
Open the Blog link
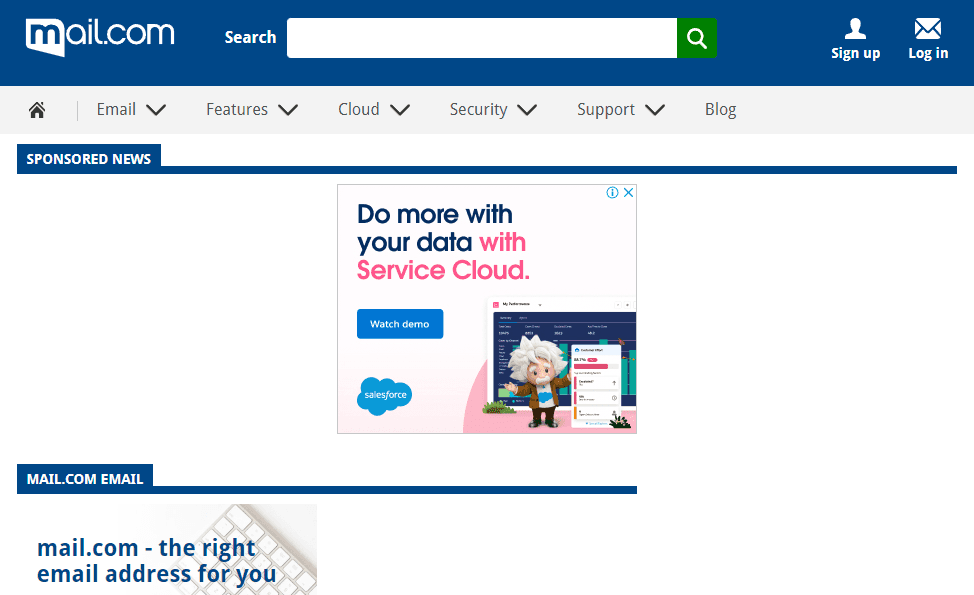coord(721,109)
